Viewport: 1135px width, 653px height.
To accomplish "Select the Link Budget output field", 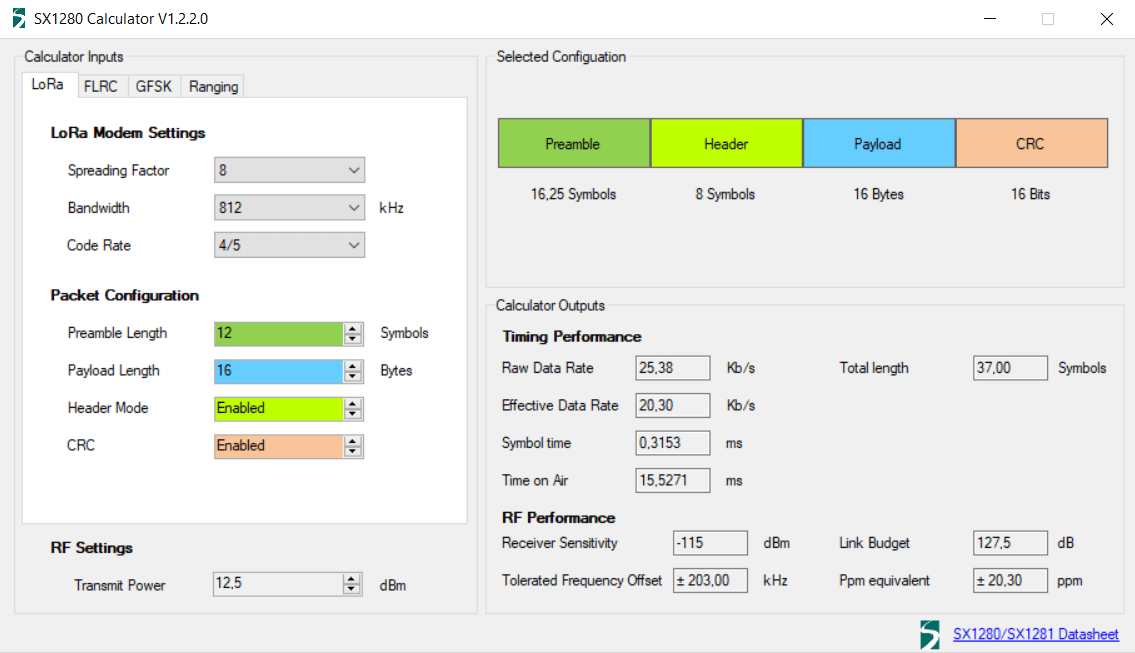I will 1010,543.
